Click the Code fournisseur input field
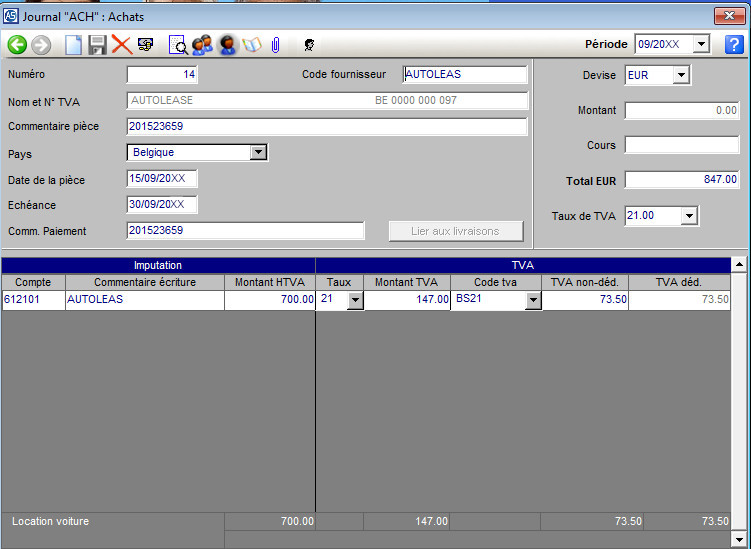This screenshot has width=751, height=549. (x=464, y=74)
